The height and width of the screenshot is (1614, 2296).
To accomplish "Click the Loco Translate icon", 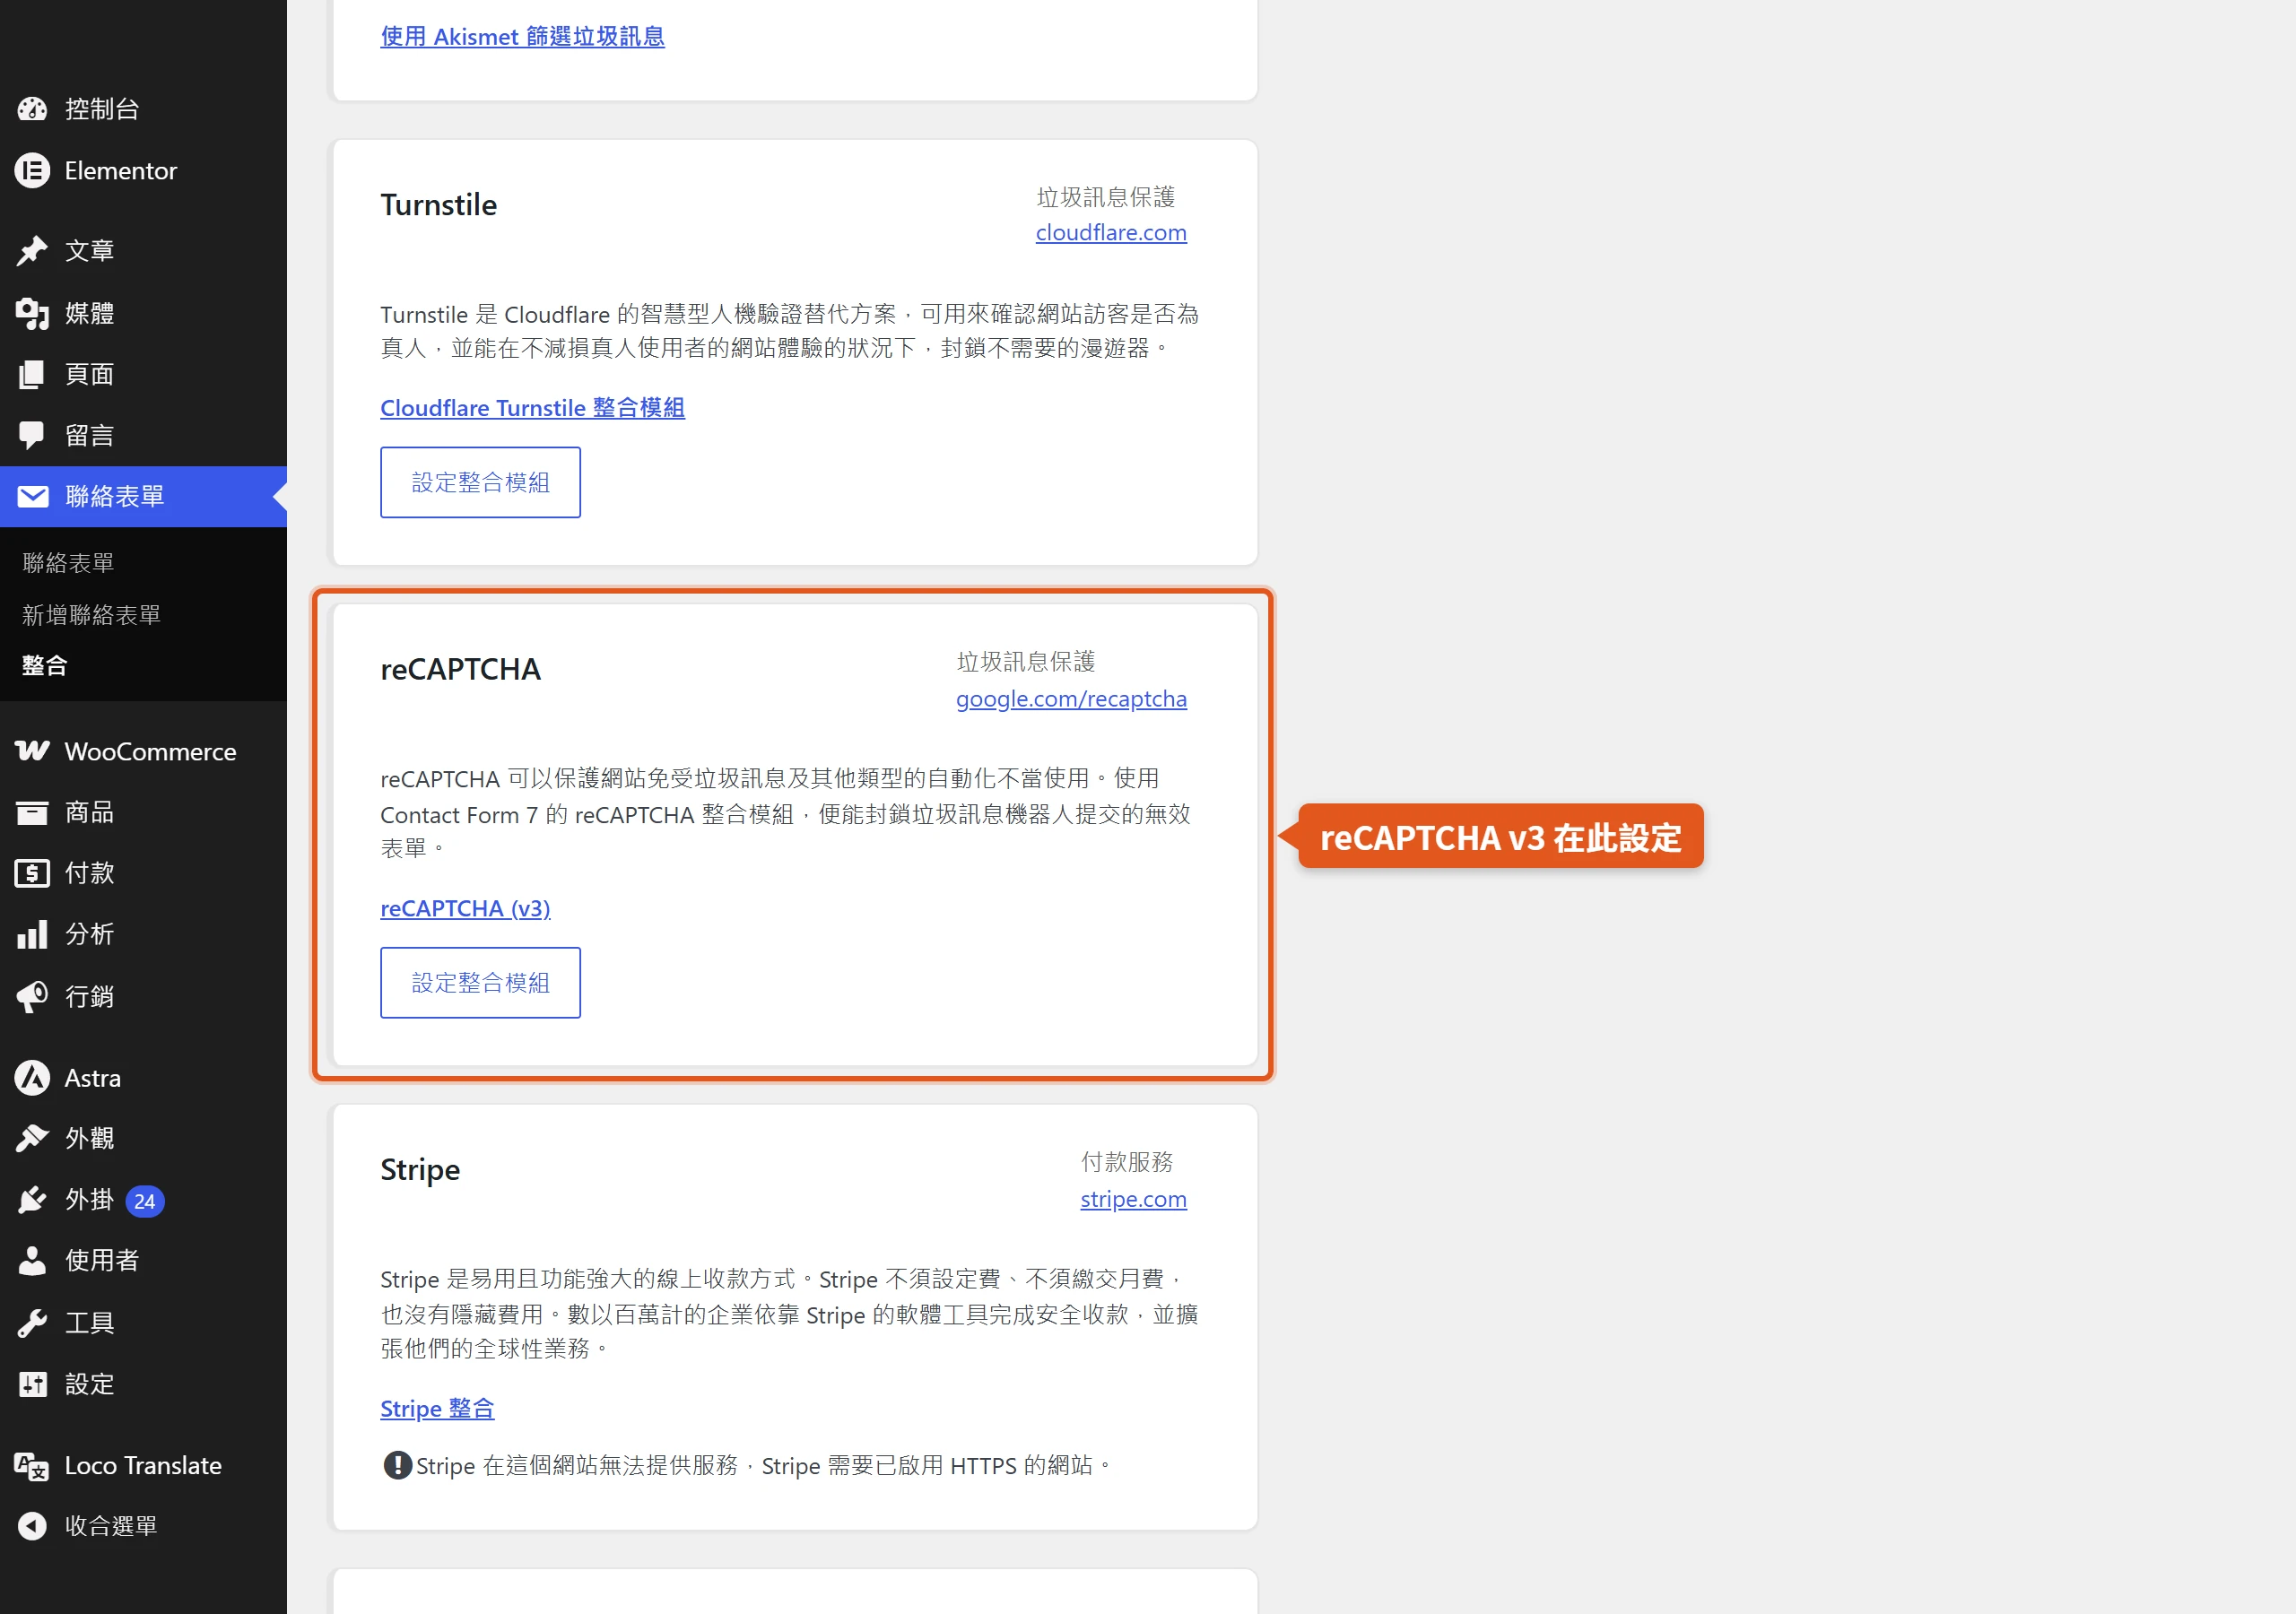I will pyautogui.click(x=32, y=1466).
